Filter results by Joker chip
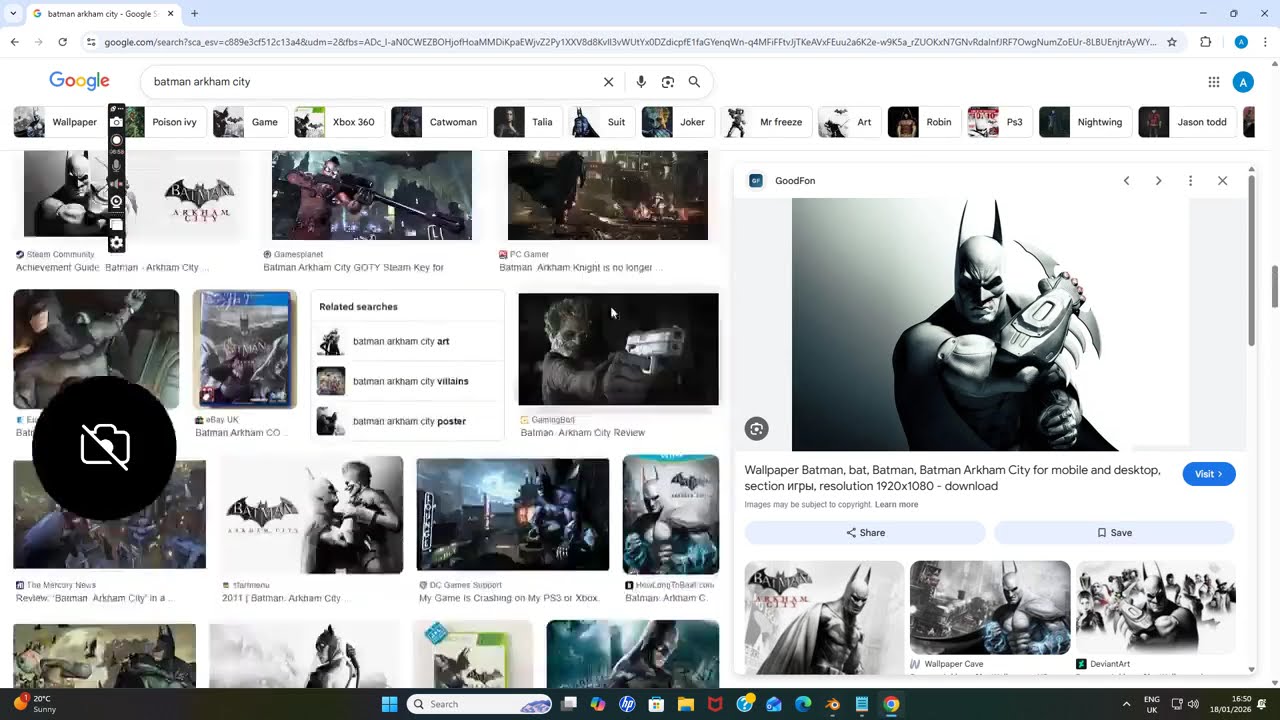Image resolution: width=1280 pixels, height=720 pixels. (x=676, y=122)
